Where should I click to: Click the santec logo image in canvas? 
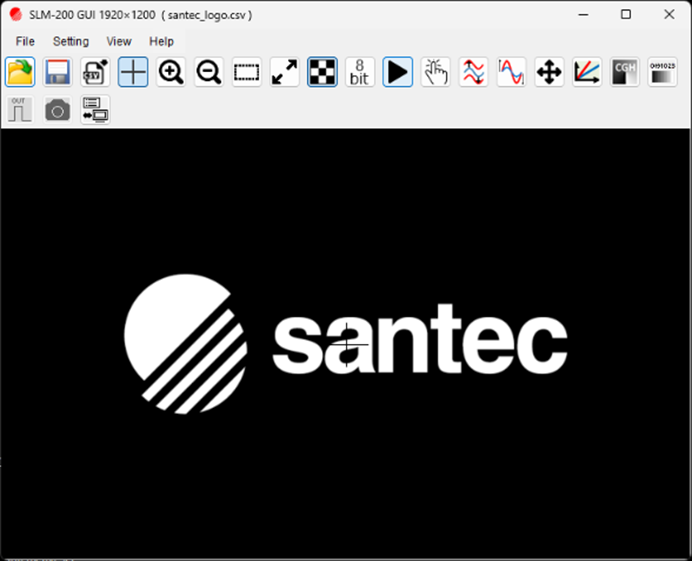coord(345,343)
